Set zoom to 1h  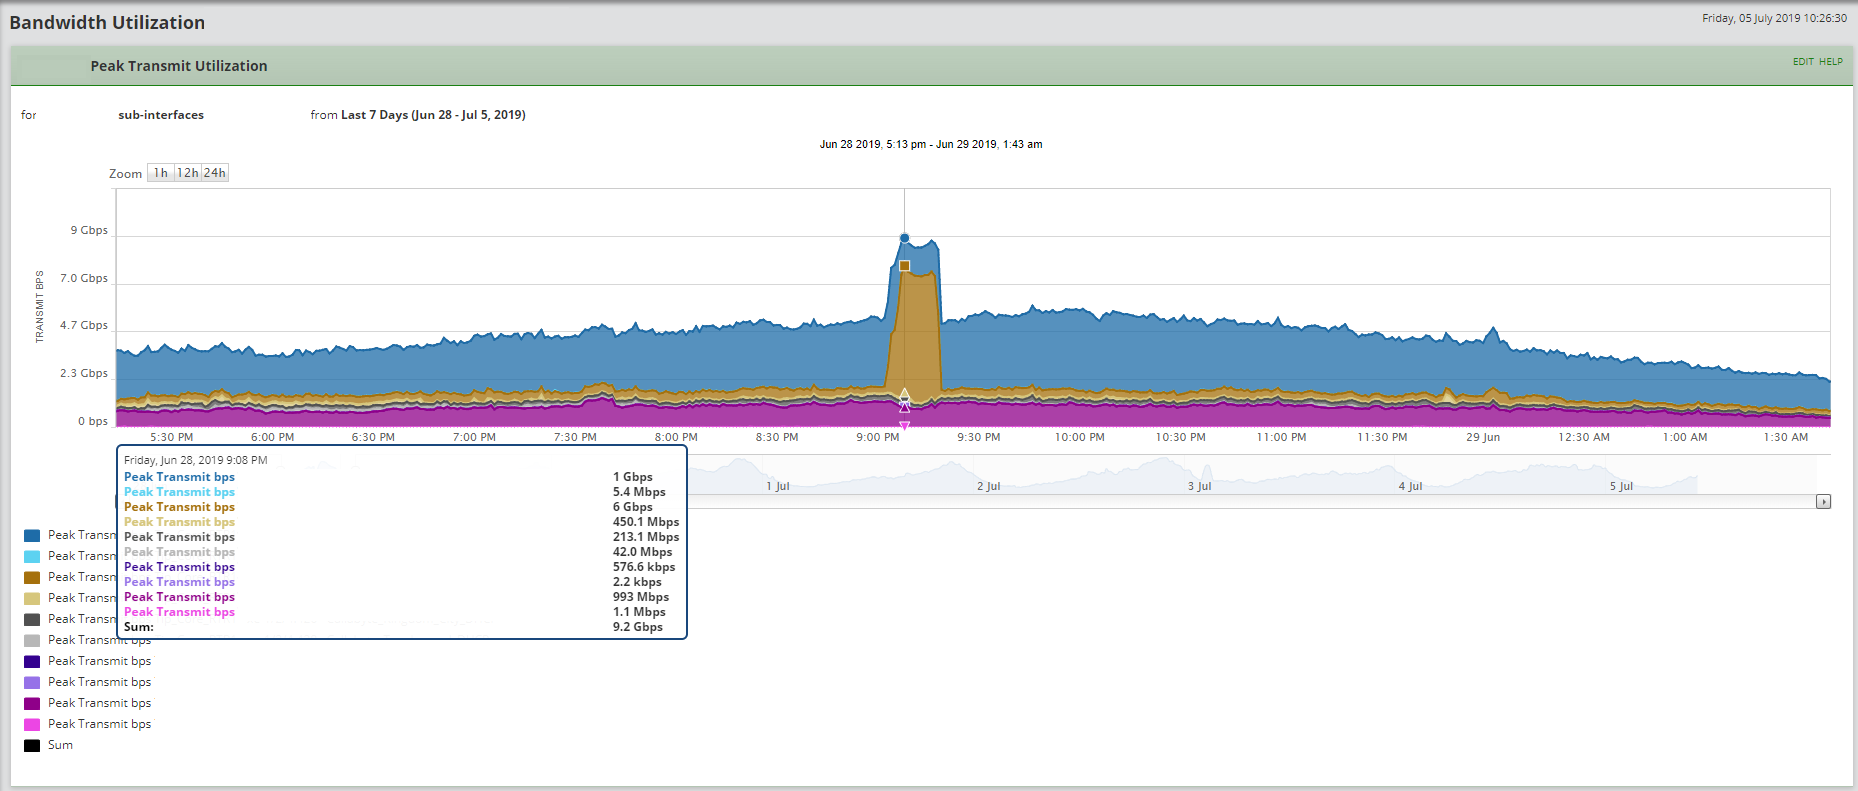(161, 173)
